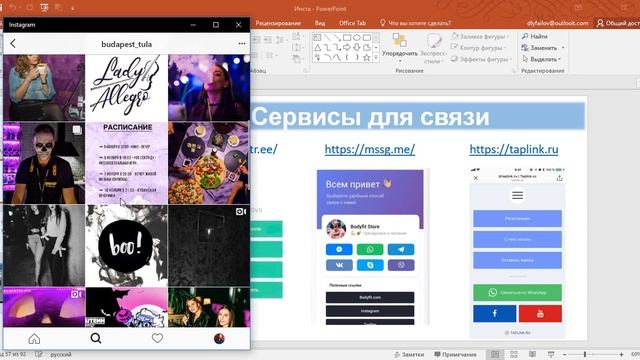The height and width of the screenshot is (360, 640).
Task: Open Instagram activity heart tab
Action: (157, 338)
